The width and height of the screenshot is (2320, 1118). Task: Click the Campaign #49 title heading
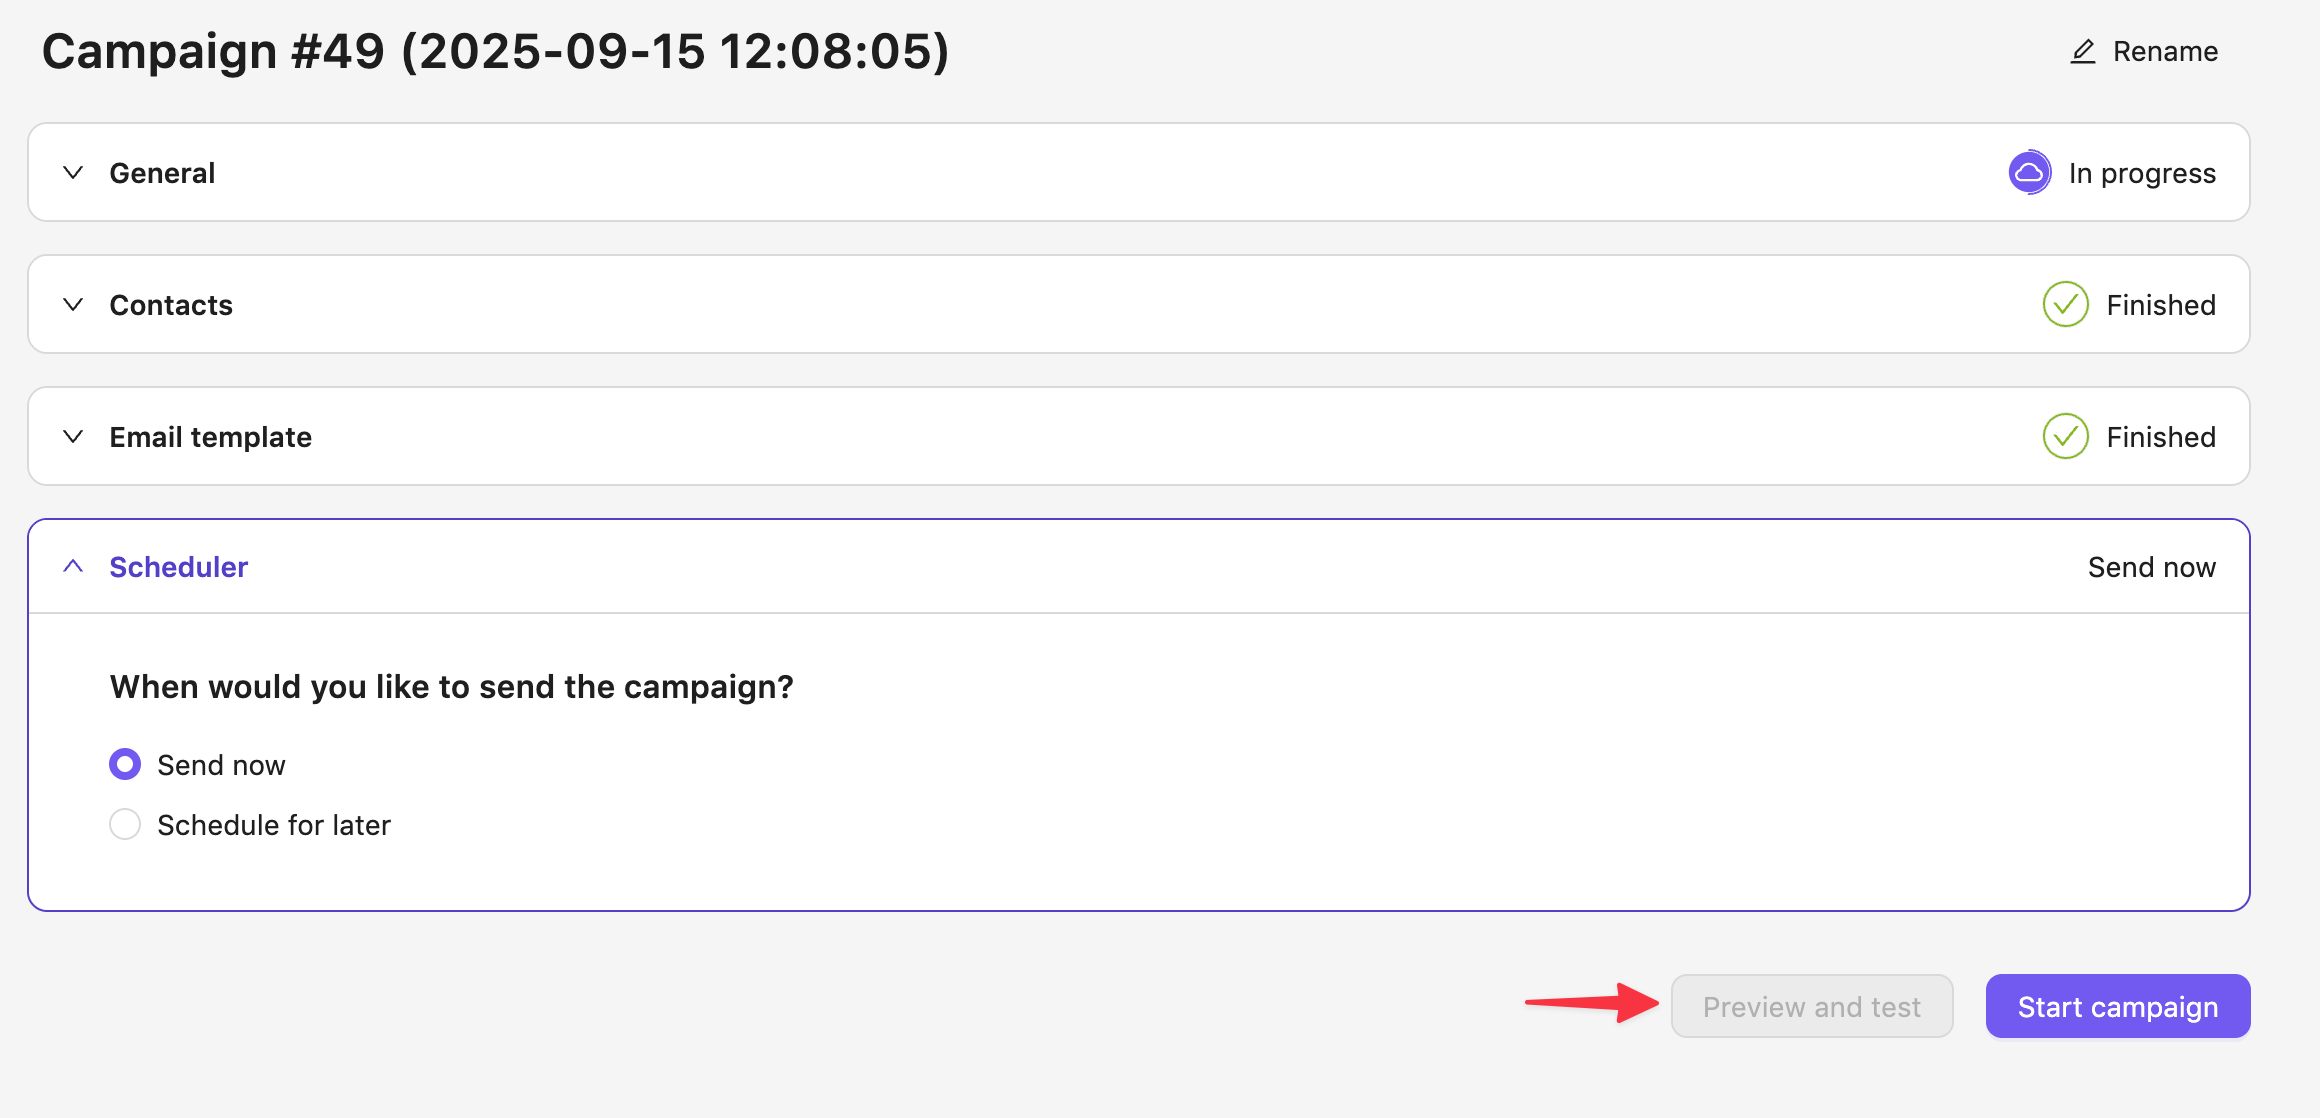pyautogui.click(x=495, y=52)
